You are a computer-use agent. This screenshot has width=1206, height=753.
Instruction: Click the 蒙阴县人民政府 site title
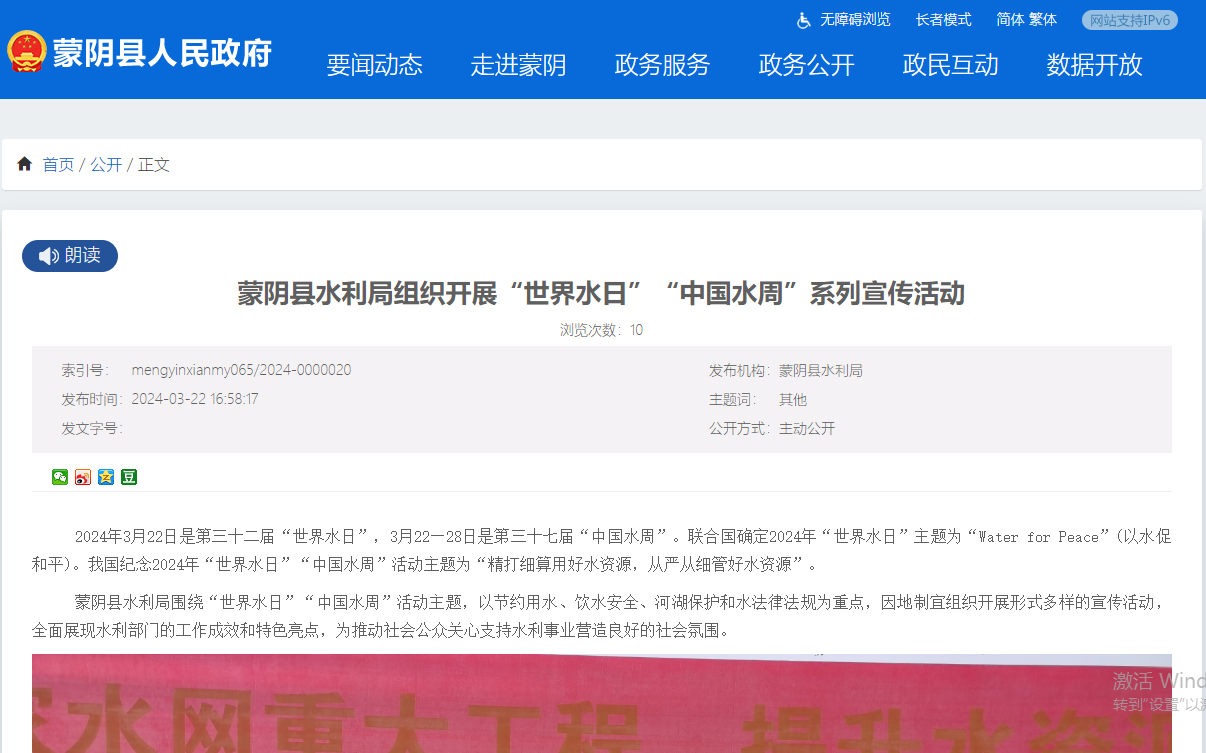click(x=162, y=52)
